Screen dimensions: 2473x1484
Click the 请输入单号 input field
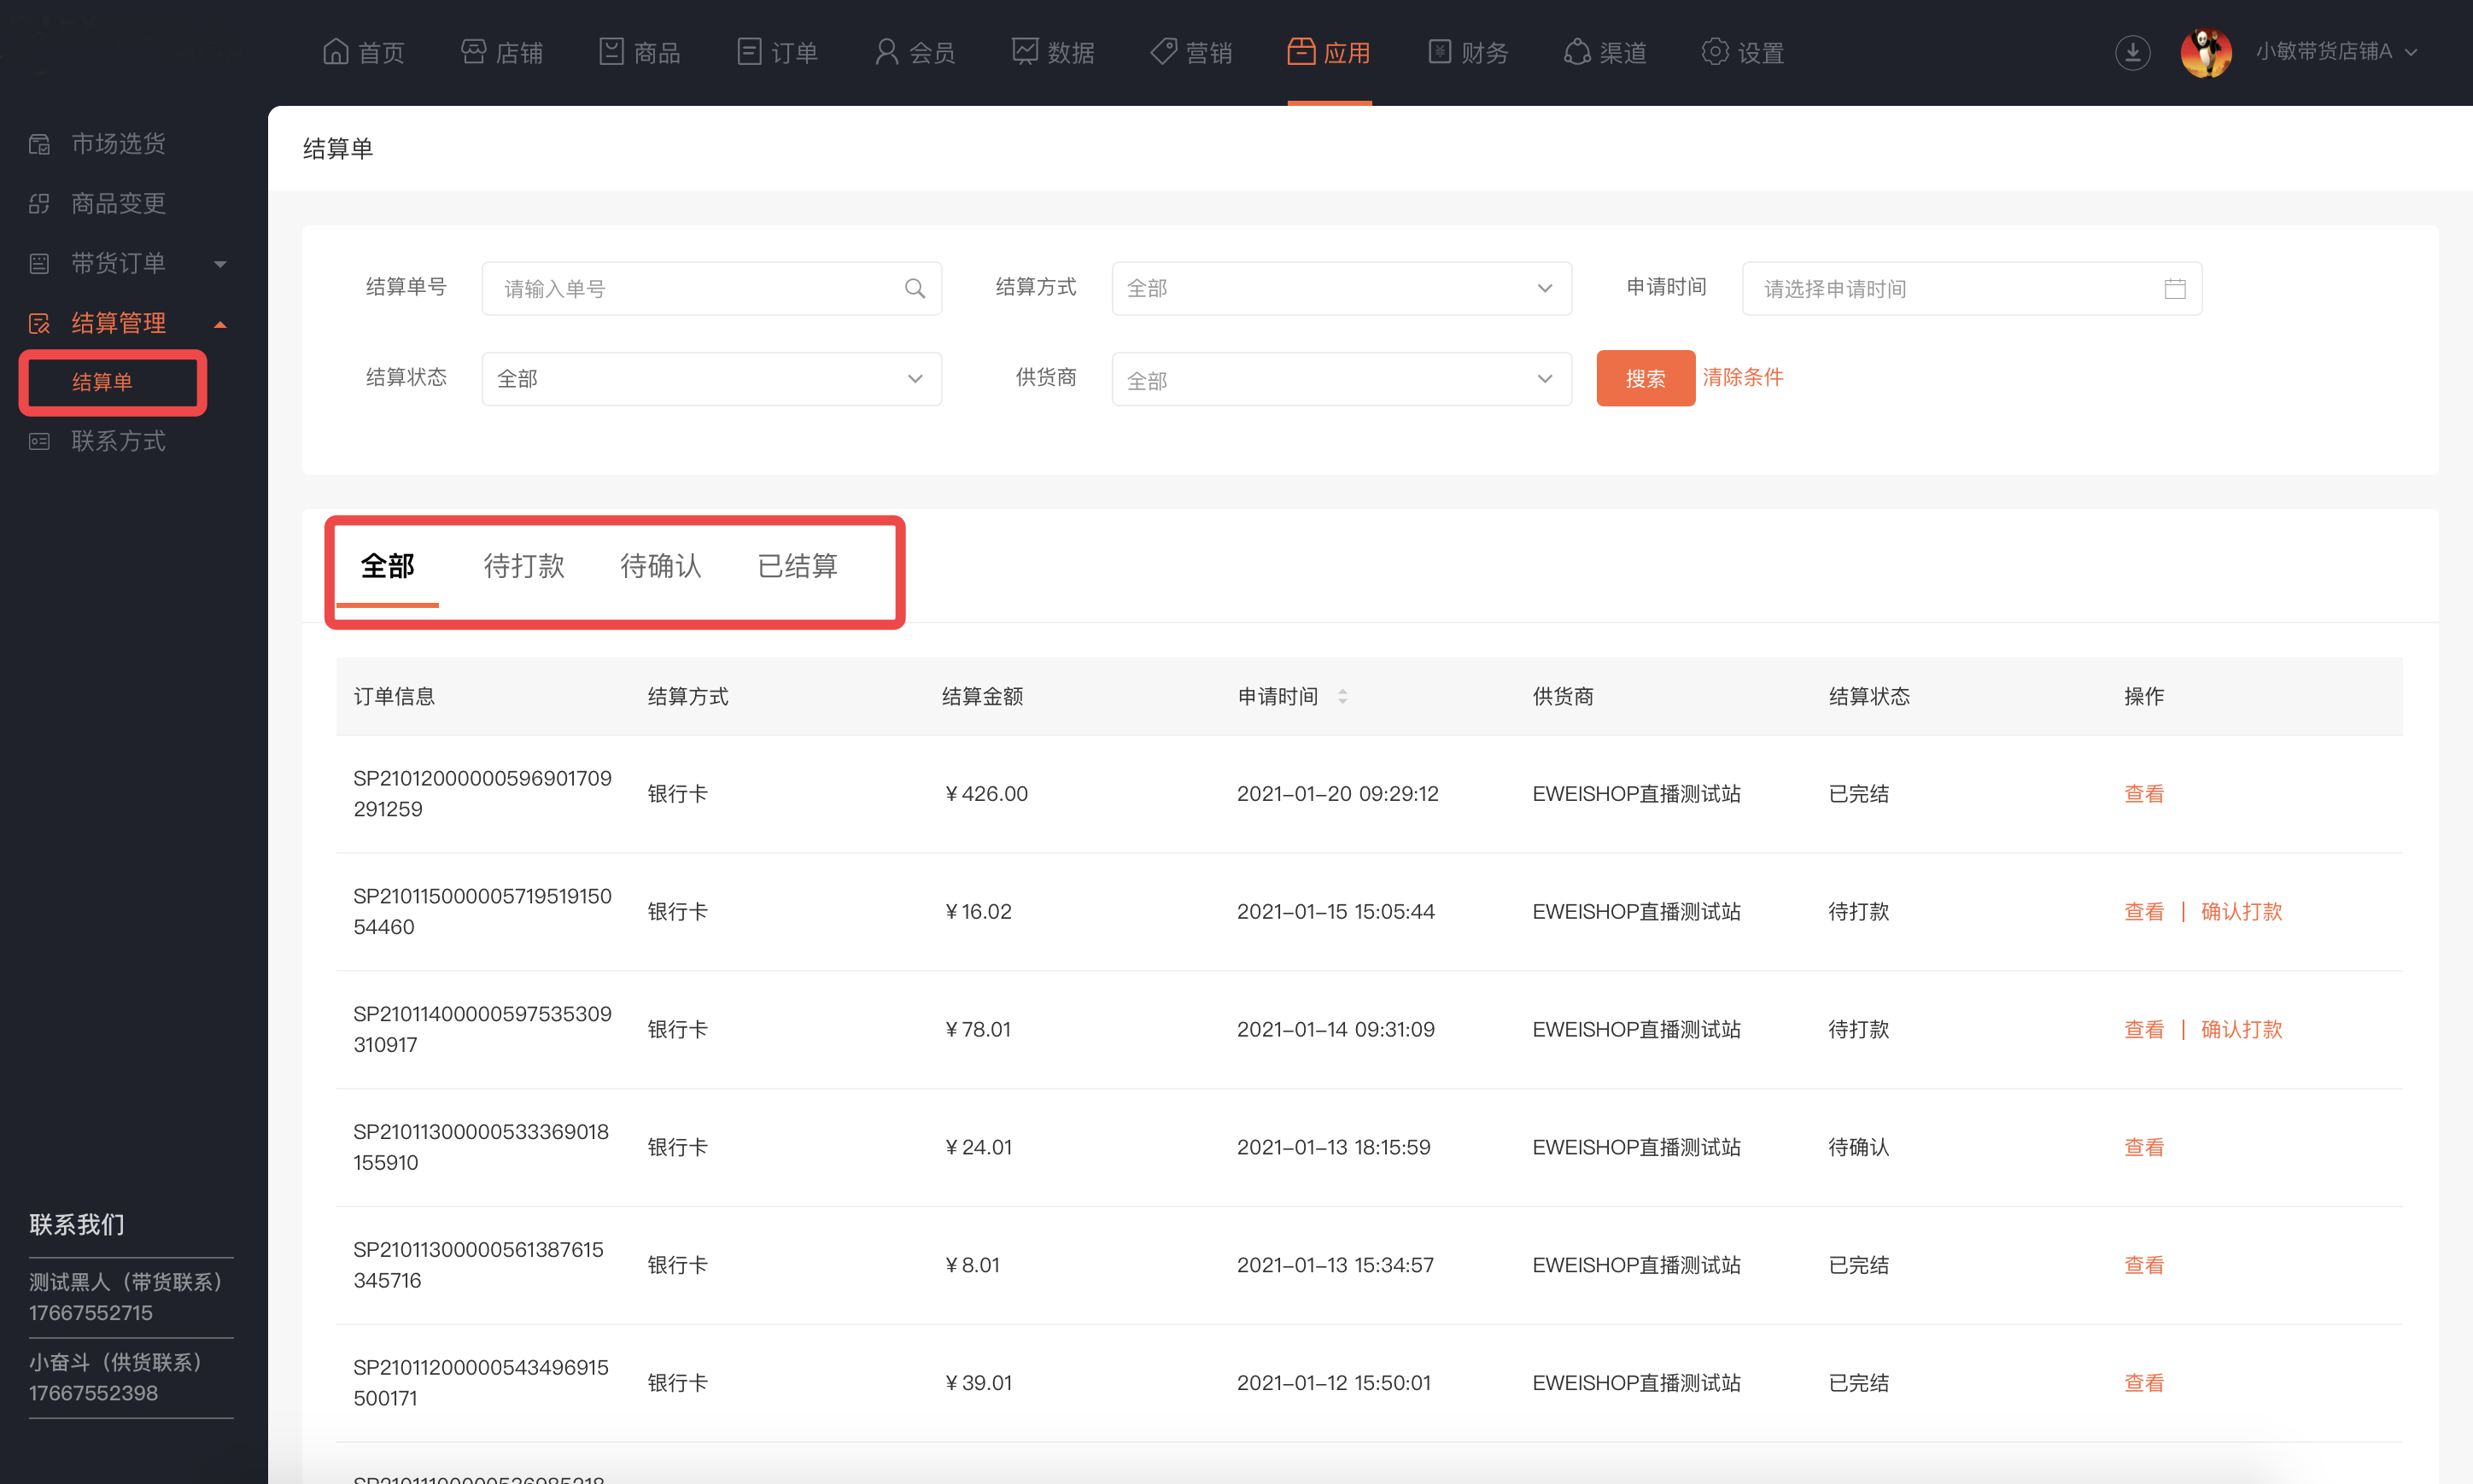pyautogui.click(x=690, y=289)
